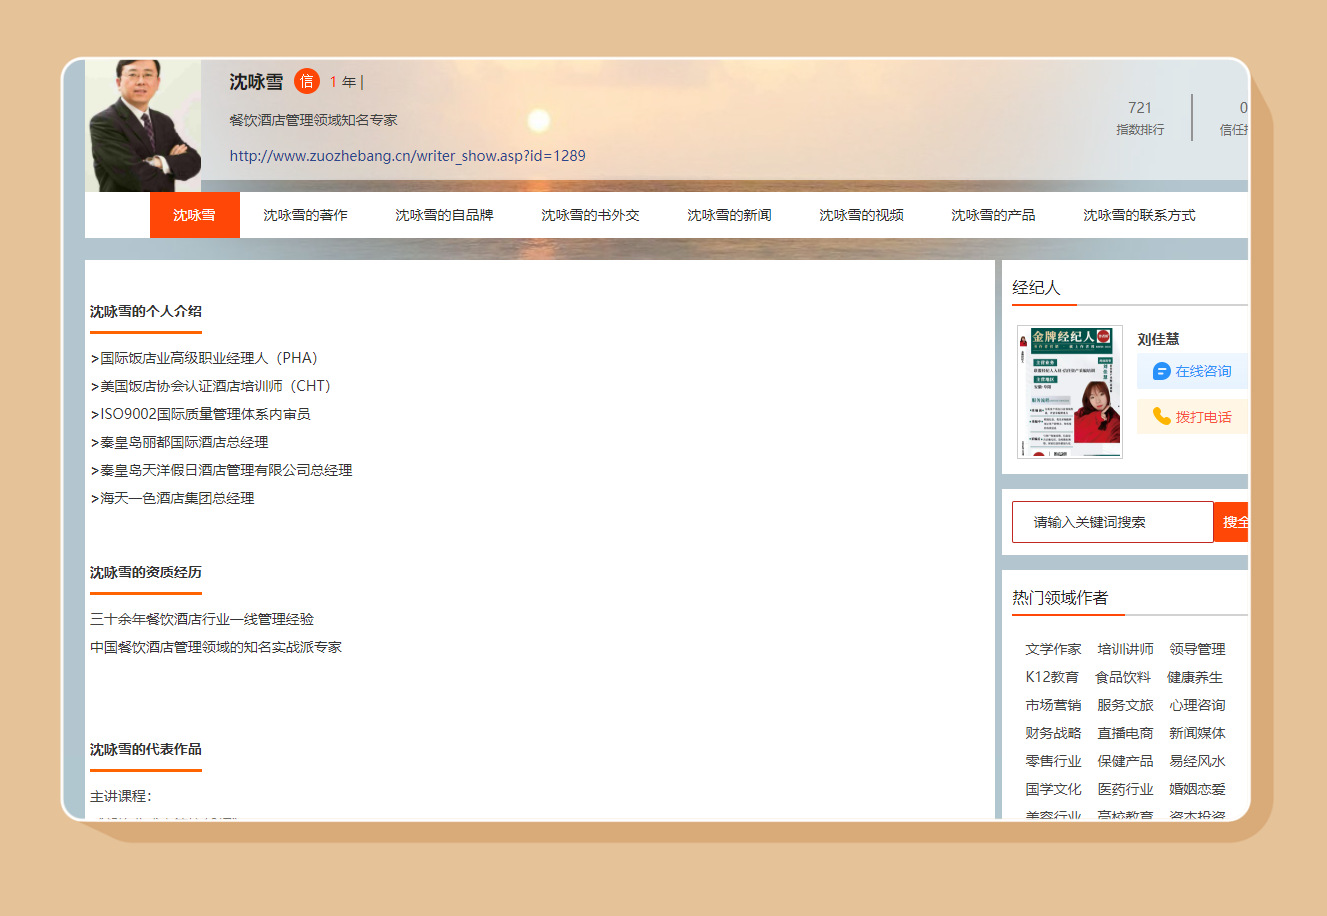Open the 沈咏雪的视频 tab

tap(861, 215)
